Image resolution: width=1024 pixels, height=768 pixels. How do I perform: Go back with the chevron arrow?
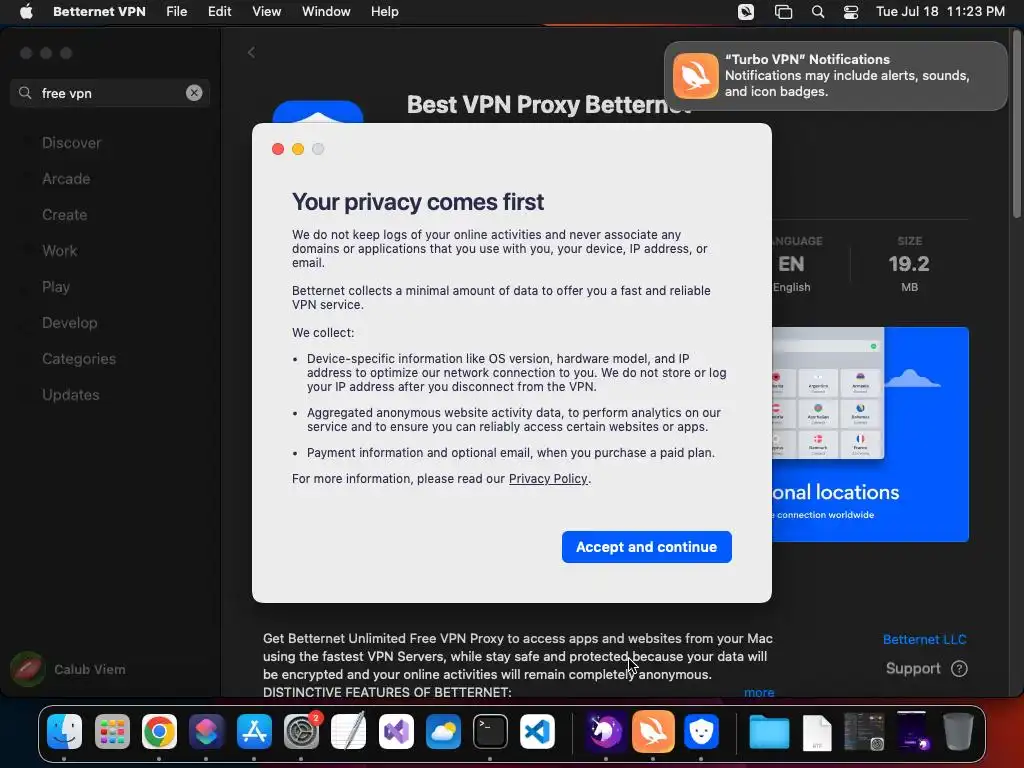[x=251, y=52]
